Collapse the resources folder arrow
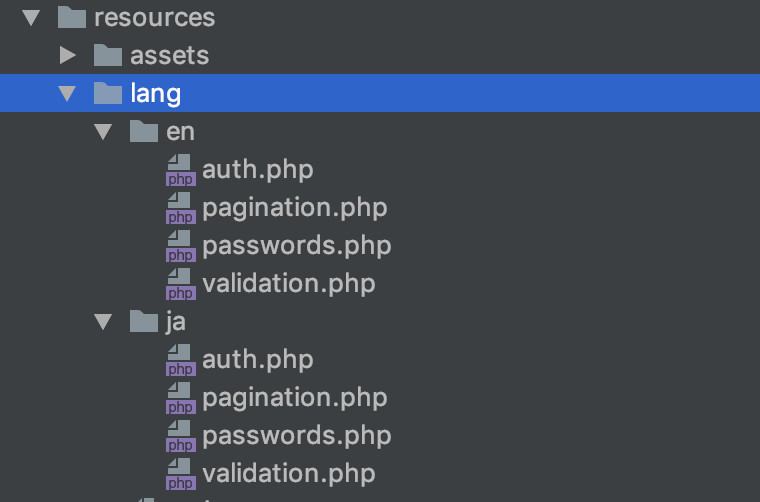The image size is (760, 502). click(x=32, y=18)
